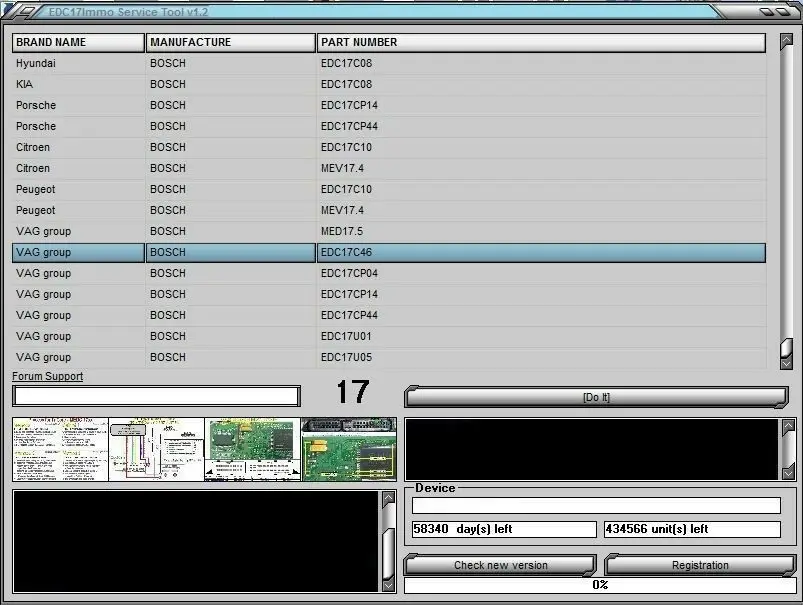
Task: Open third circuit board thumbnail
Action: (x=253, y=449)
